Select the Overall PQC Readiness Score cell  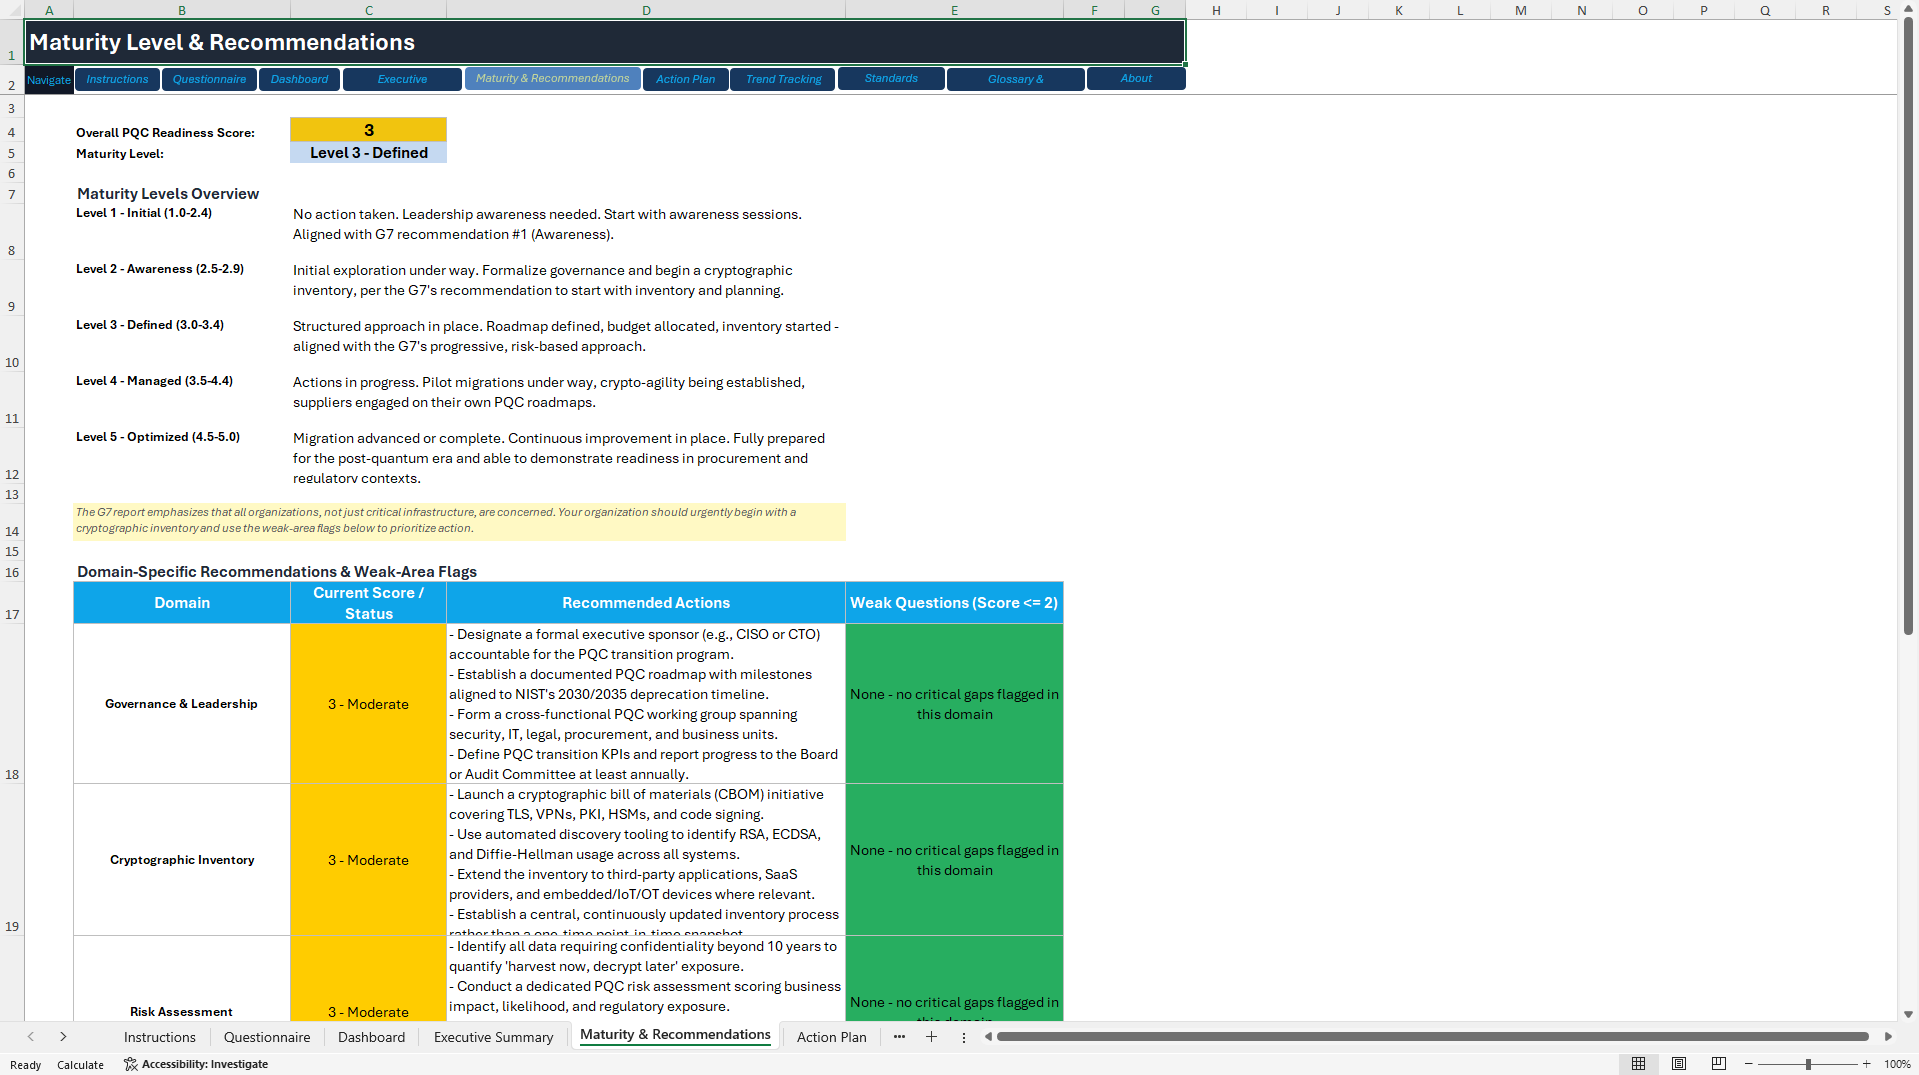[368, 130]
